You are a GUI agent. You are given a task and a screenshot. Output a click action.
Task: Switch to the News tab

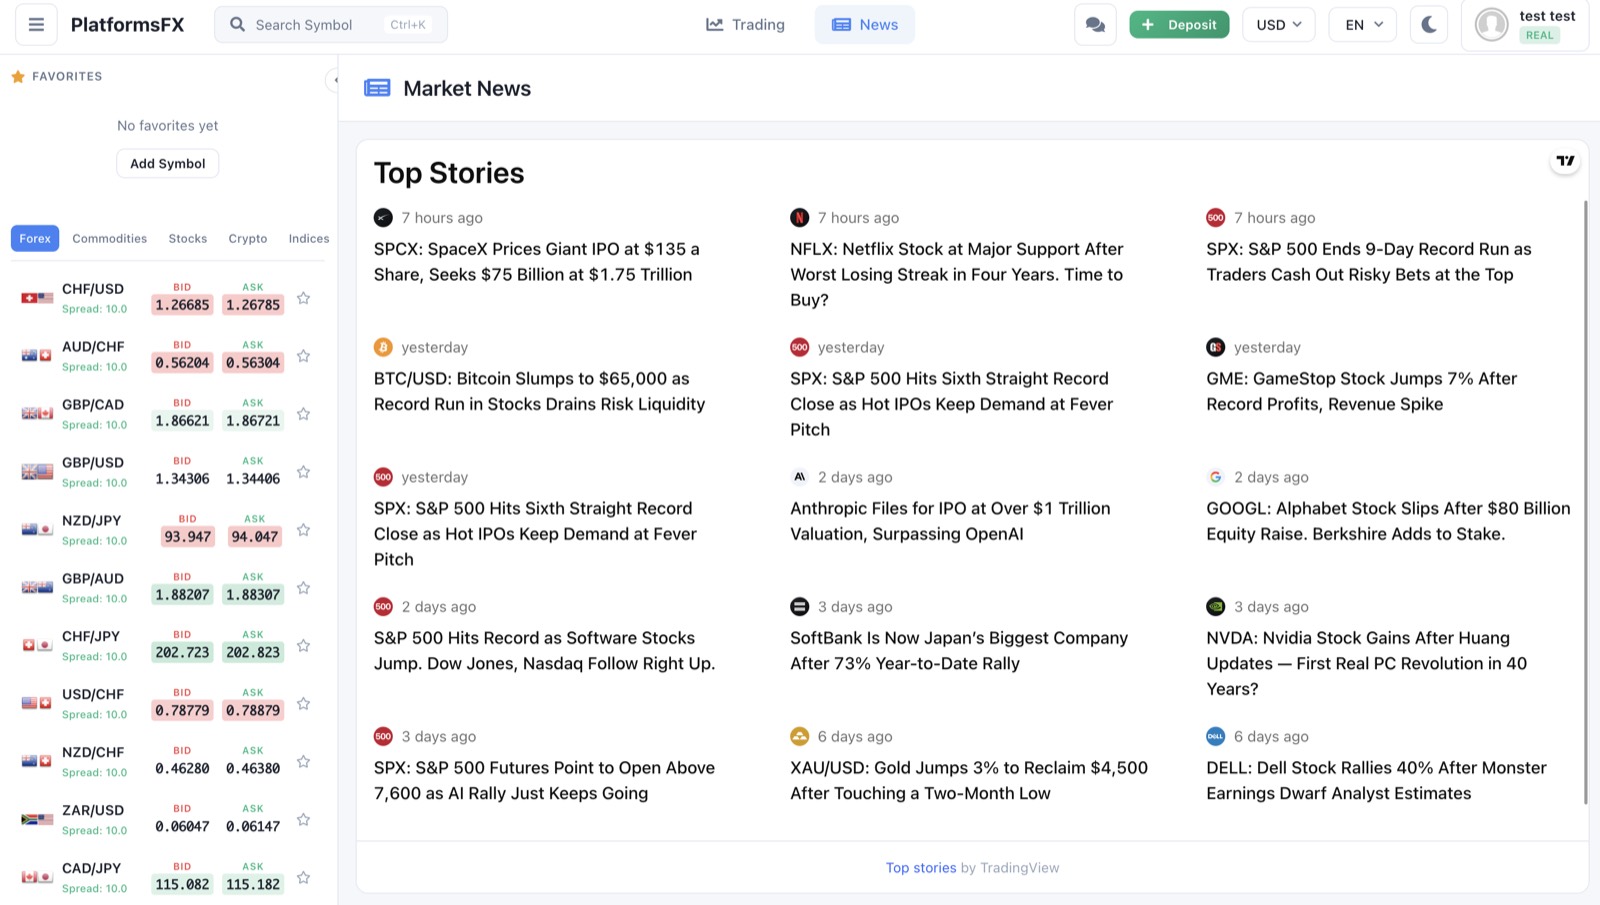click(865, 25)
